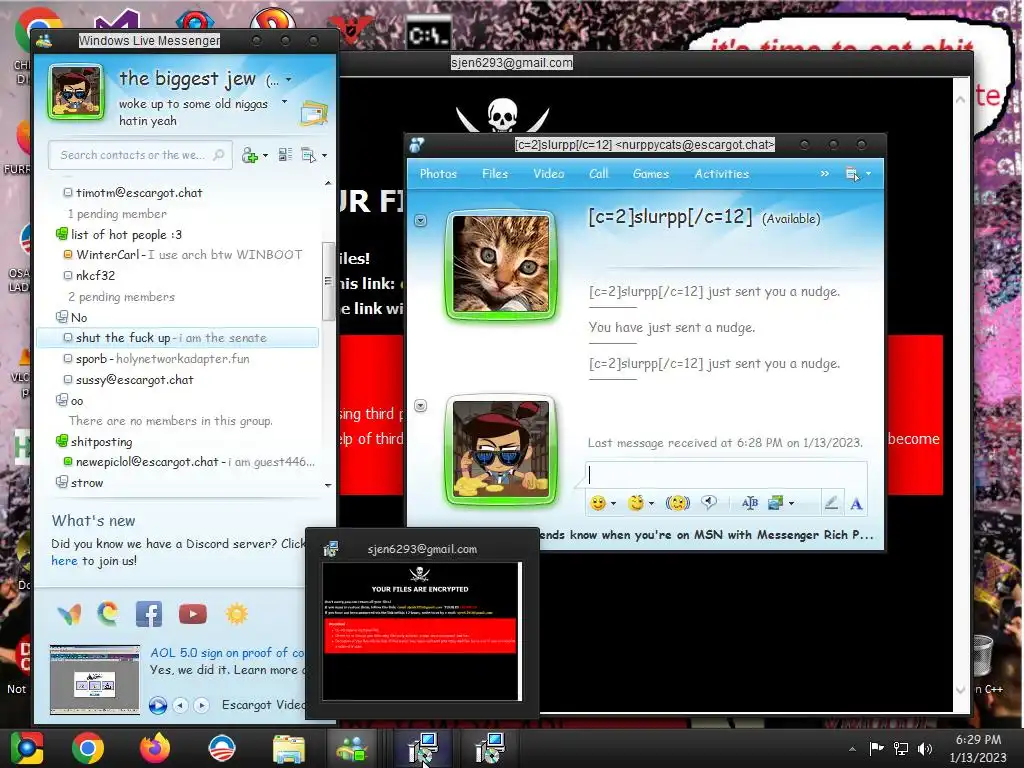Collapse the 'No' group

pos(61,317)
